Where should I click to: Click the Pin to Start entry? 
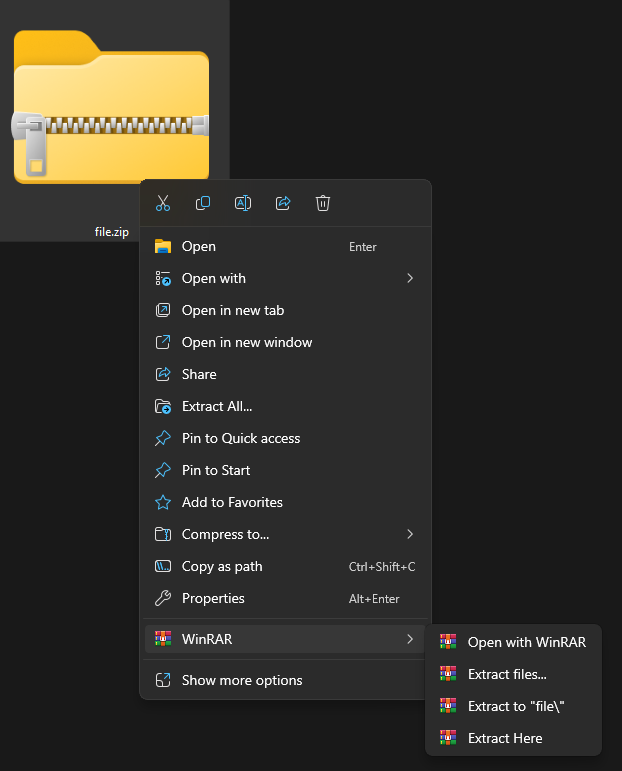click(216, 470)
